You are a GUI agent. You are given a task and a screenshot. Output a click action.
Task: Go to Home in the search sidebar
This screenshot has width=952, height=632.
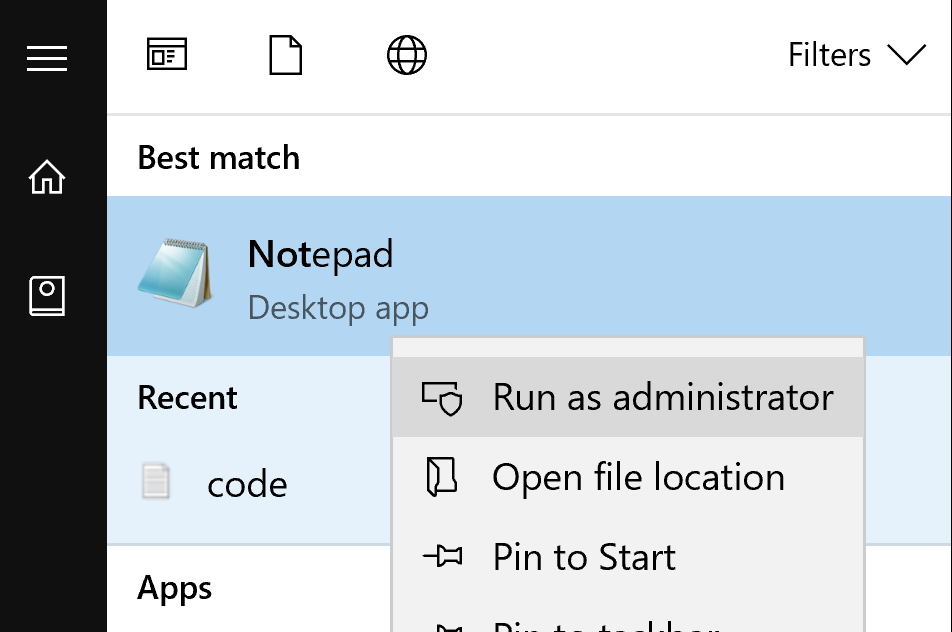point(47,177)
